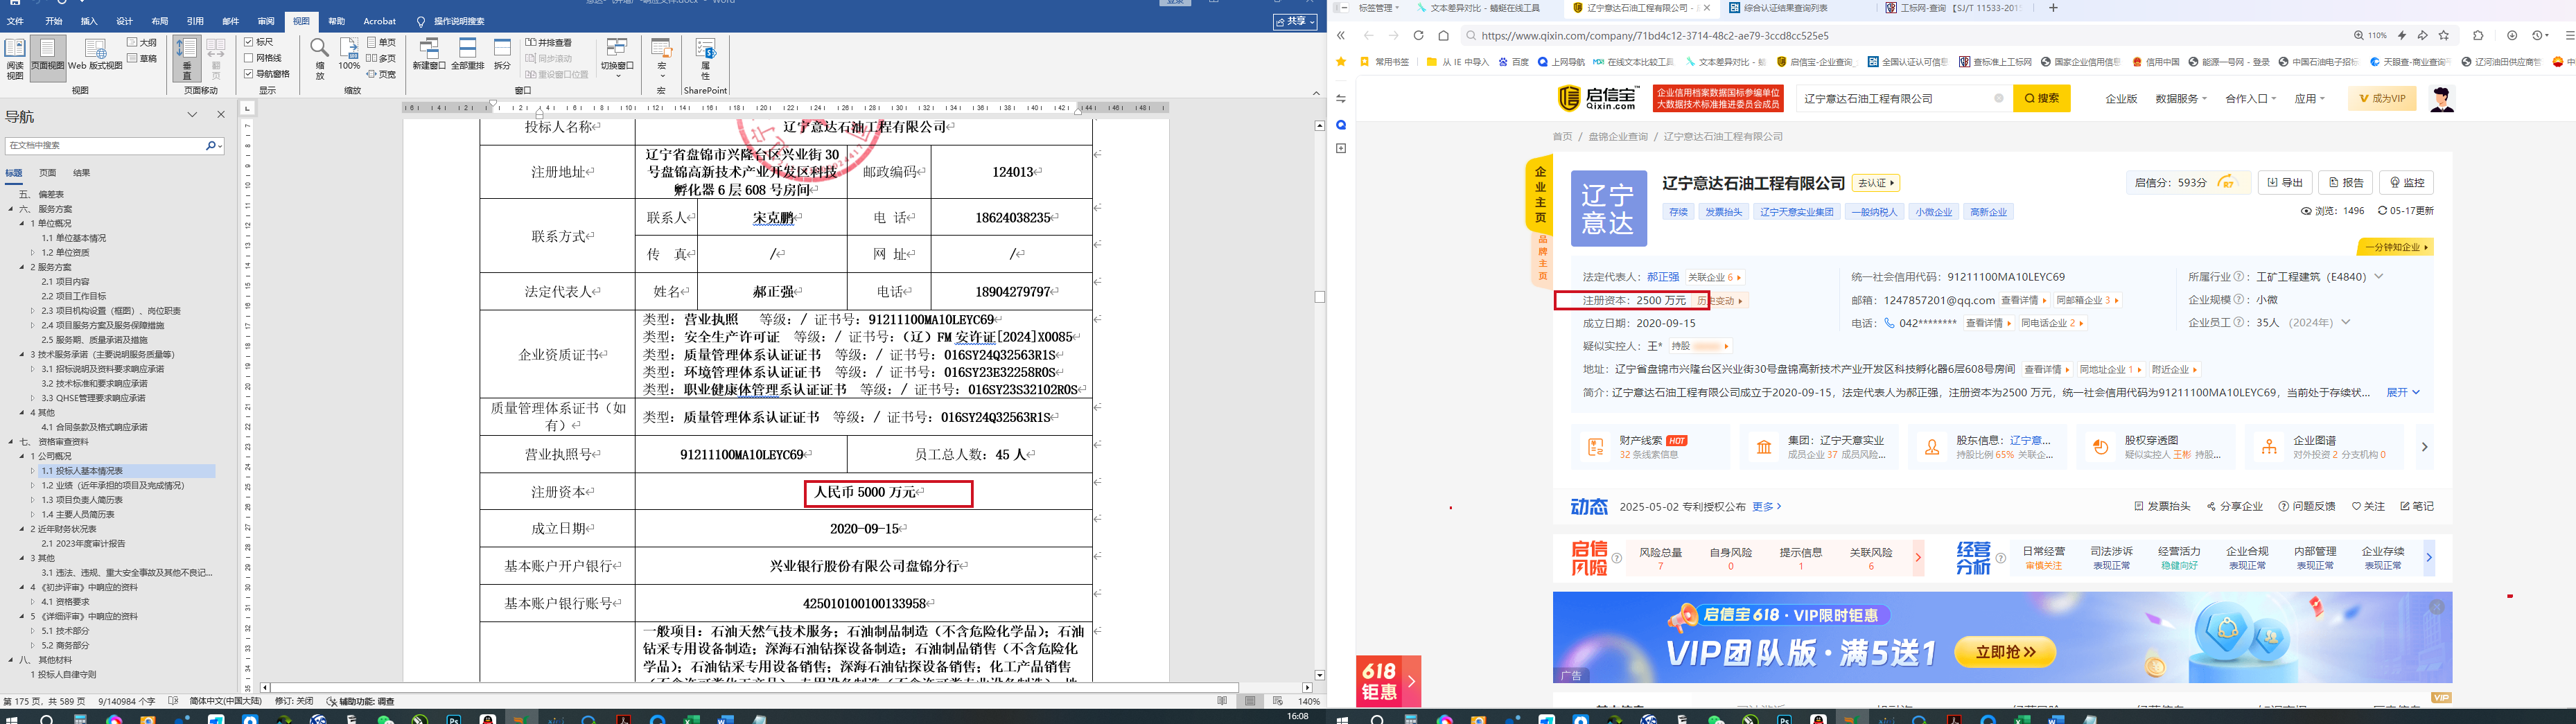Click the 去认证 badge
The height and width of the screenshot is (724, 2576).
coord(1876,183)
